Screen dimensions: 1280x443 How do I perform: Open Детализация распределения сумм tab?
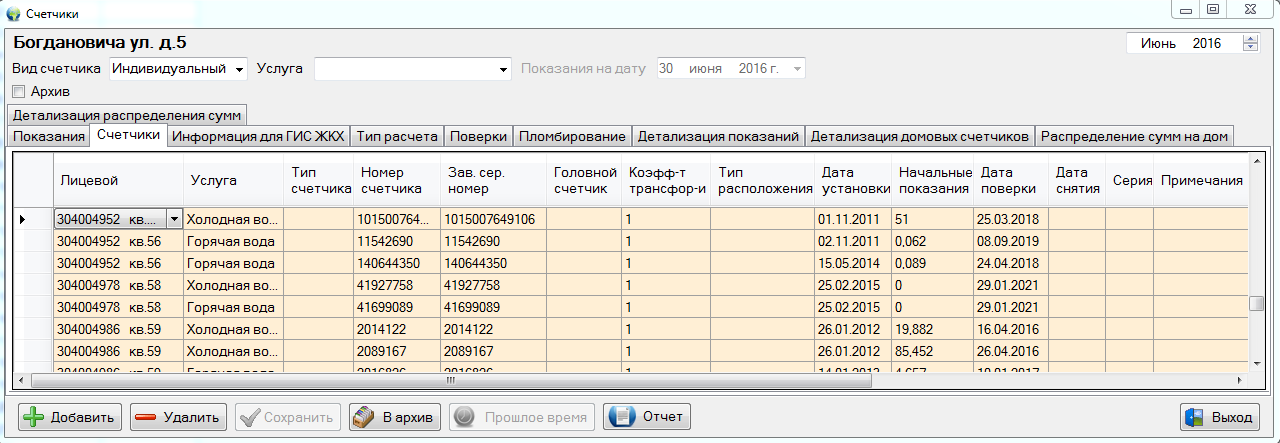point(127,115)
